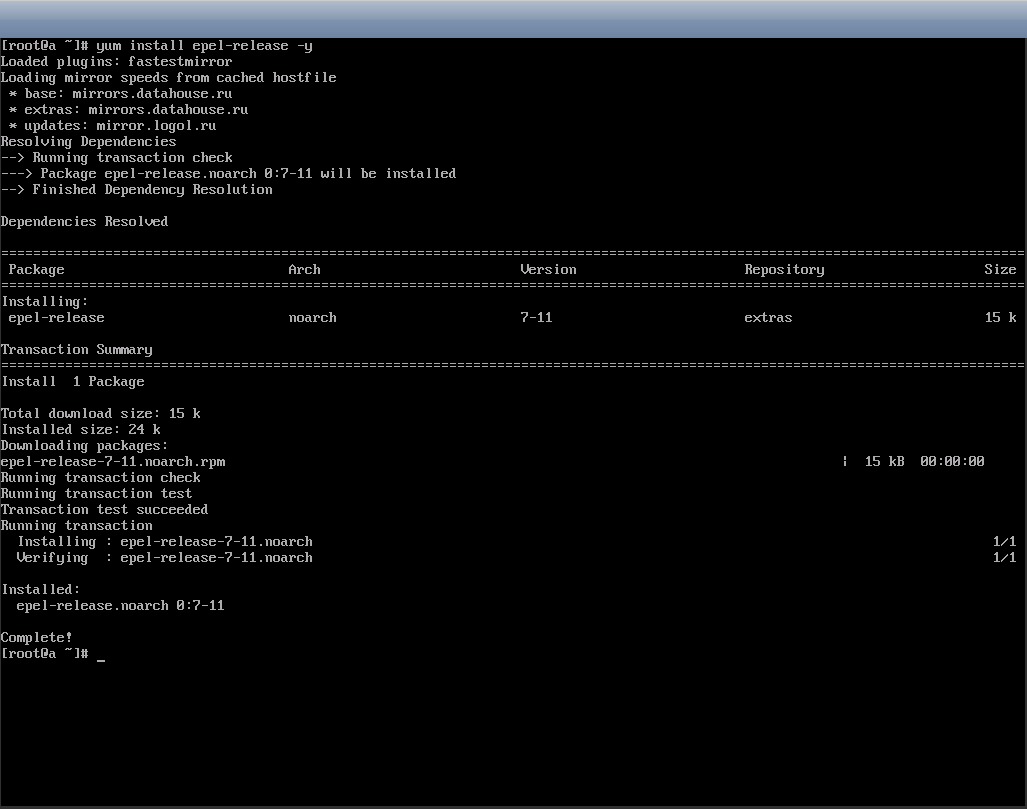The image size is (1027, 809).
Task: Select the "Loaded plugins: fastestmirror" line
Action: pyautogui.click(x=117, y=62)
